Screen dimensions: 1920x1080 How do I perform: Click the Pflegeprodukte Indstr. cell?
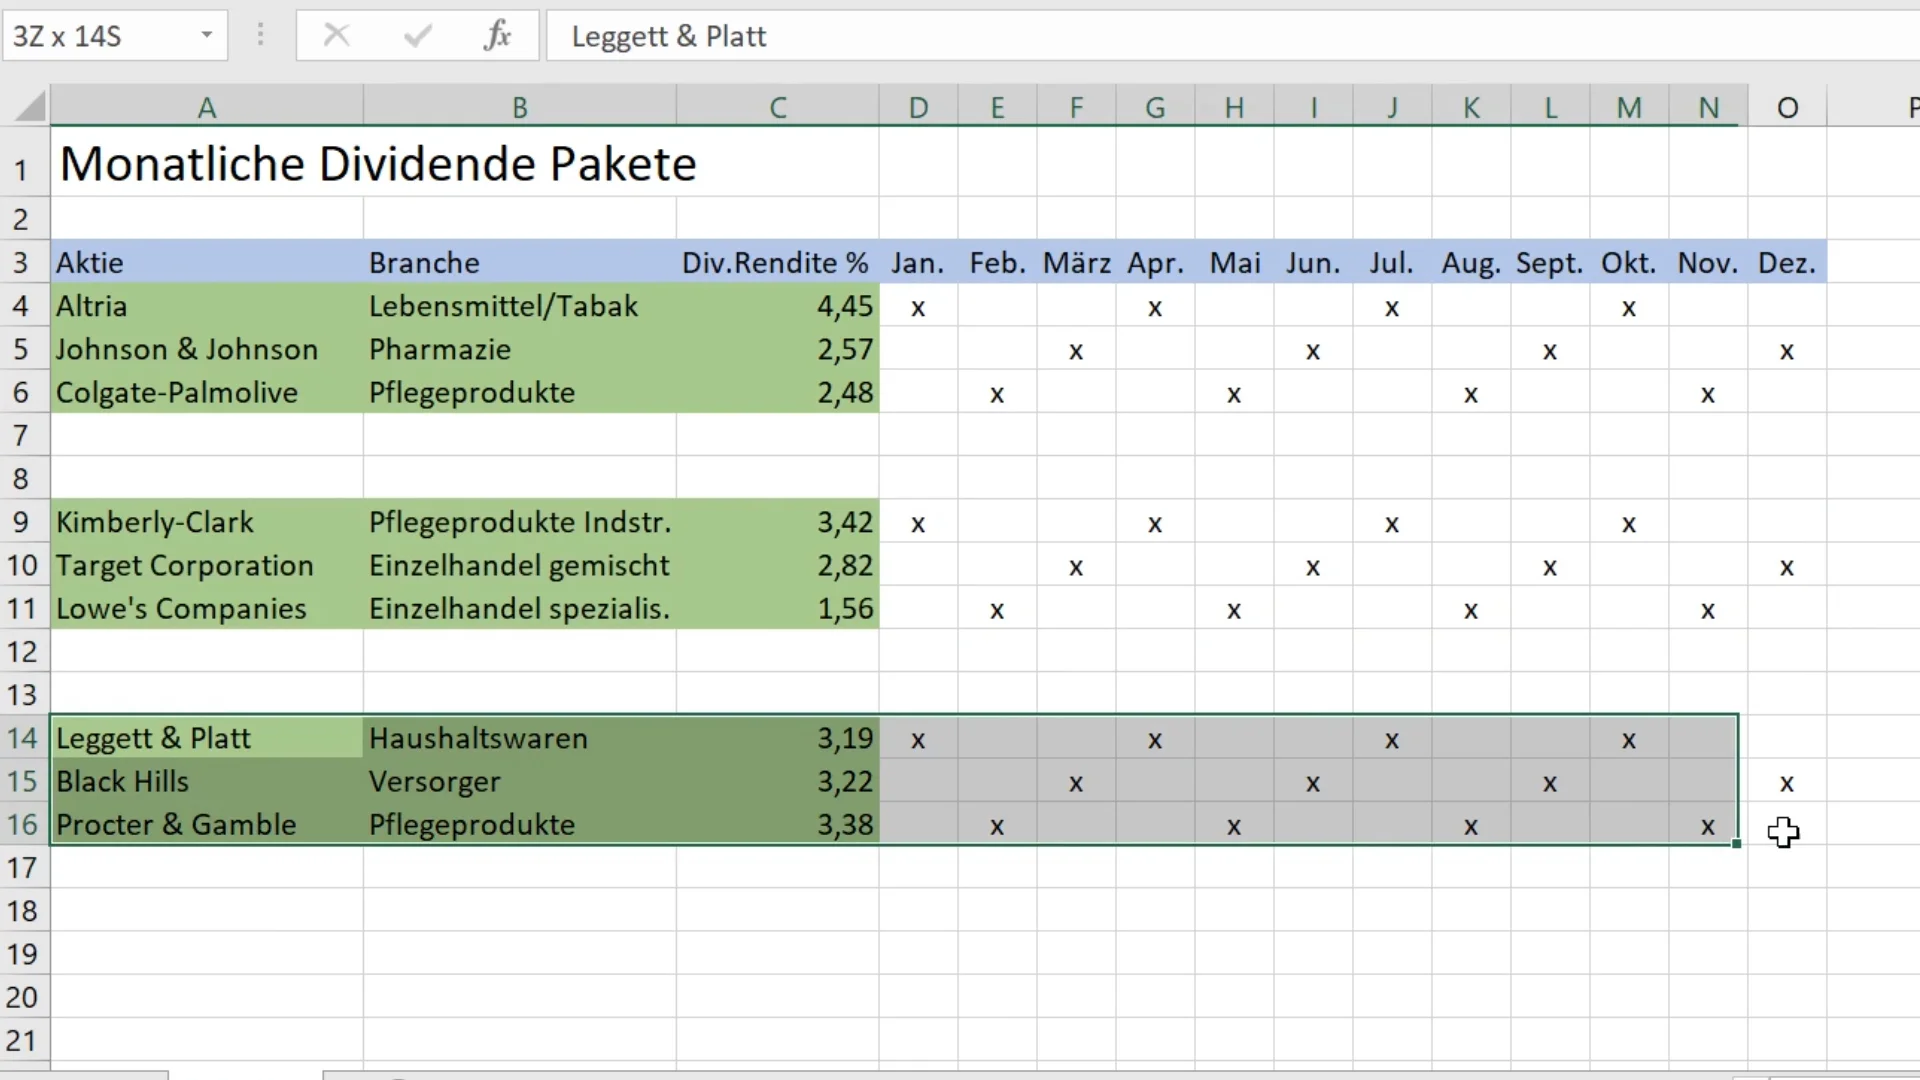point(520,522)
